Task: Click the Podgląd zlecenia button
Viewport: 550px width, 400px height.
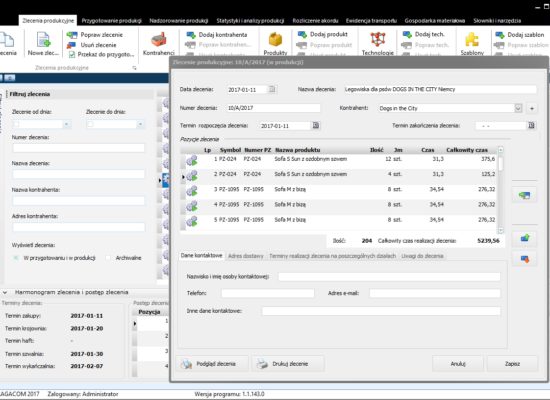Action: coord(213,364)
